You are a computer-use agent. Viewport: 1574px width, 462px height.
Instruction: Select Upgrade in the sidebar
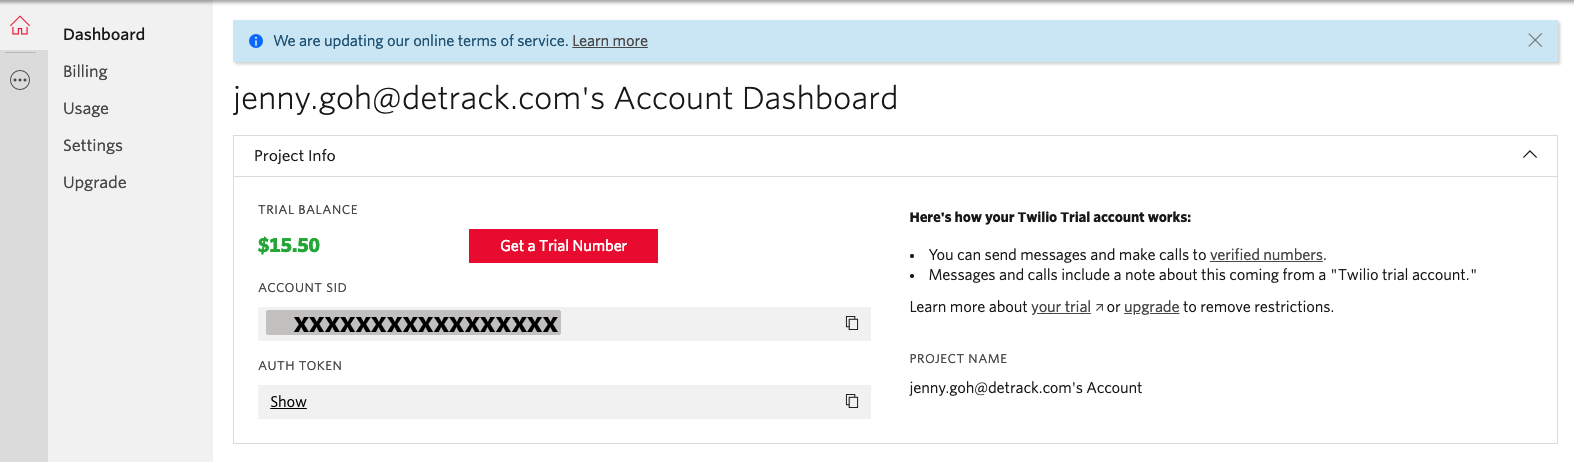95,182
